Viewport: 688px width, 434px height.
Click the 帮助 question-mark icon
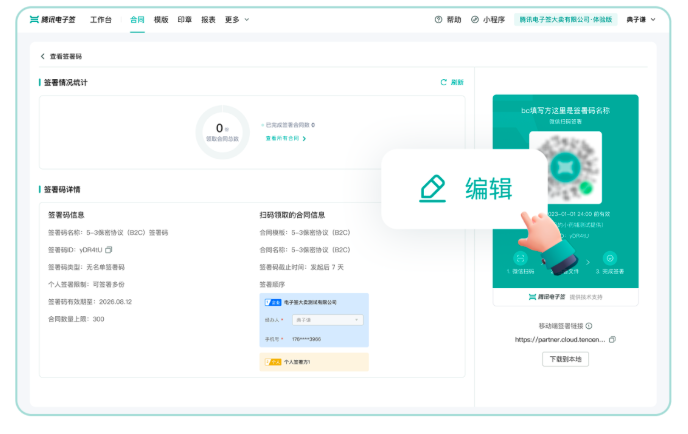click(438, 20)
